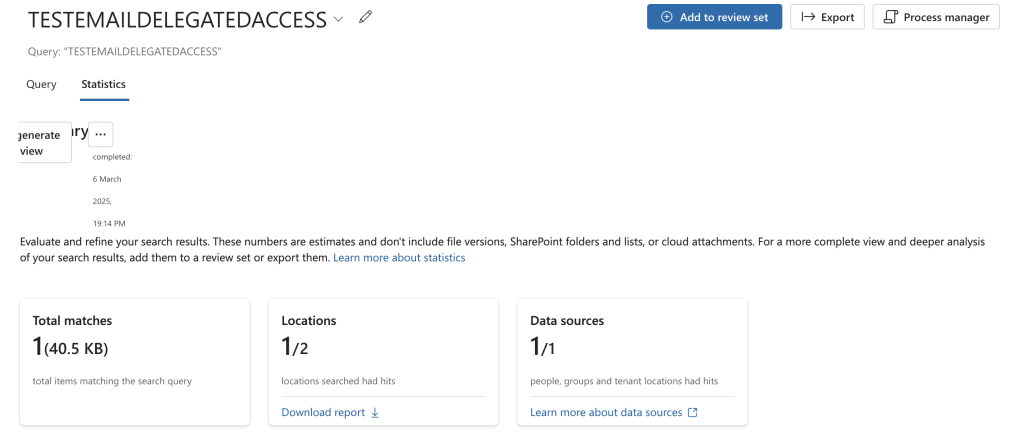The height and width of the screenshot is (432, 1023).
Task: Click the download arrow icon beside Download report
Action: coord(375,412)
